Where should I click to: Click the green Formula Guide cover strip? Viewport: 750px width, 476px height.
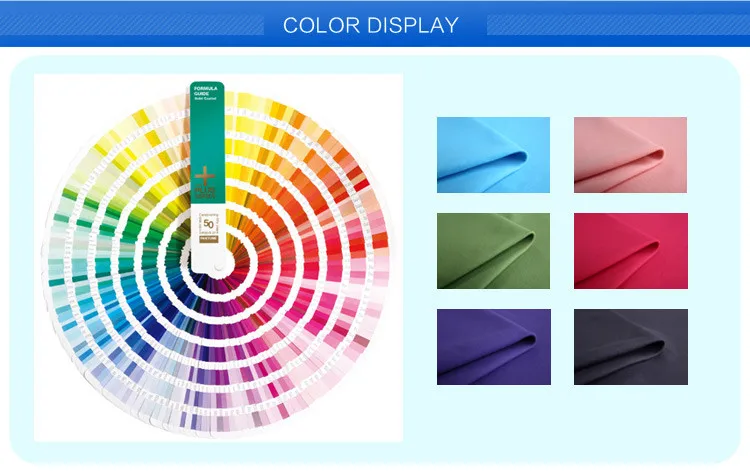(207, 146)
